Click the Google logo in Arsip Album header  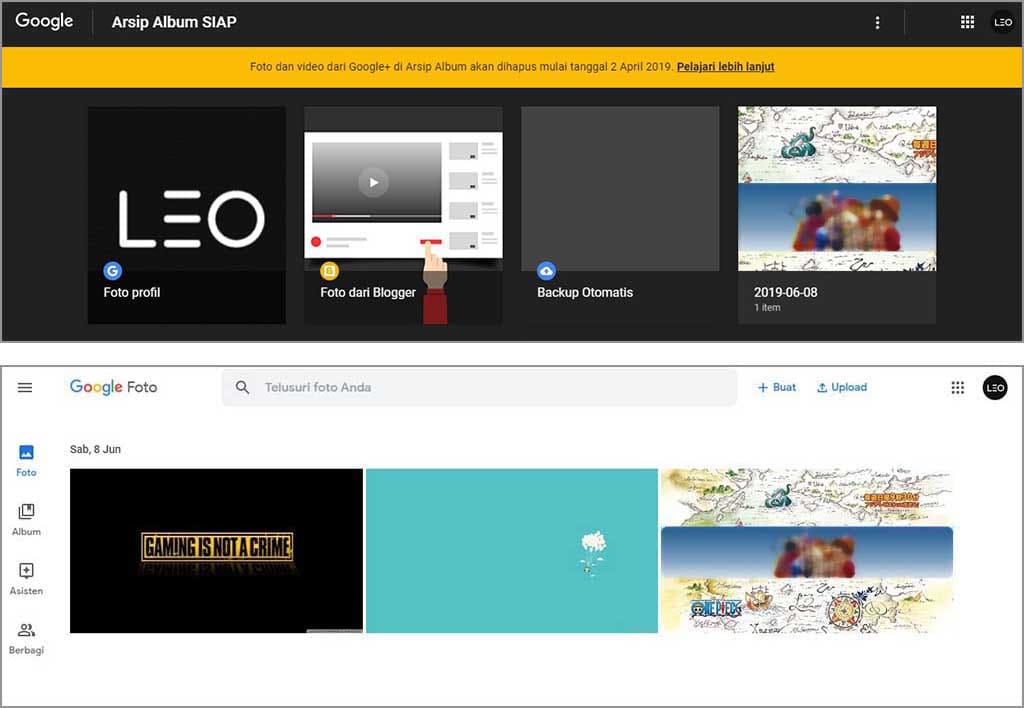tap(44, 21)
